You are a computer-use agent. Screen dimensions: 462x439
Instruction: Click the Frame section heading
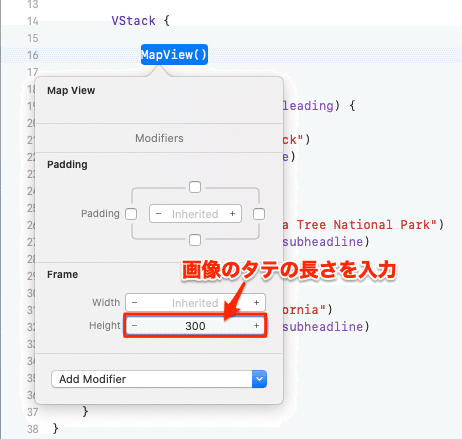pos(63,274)
